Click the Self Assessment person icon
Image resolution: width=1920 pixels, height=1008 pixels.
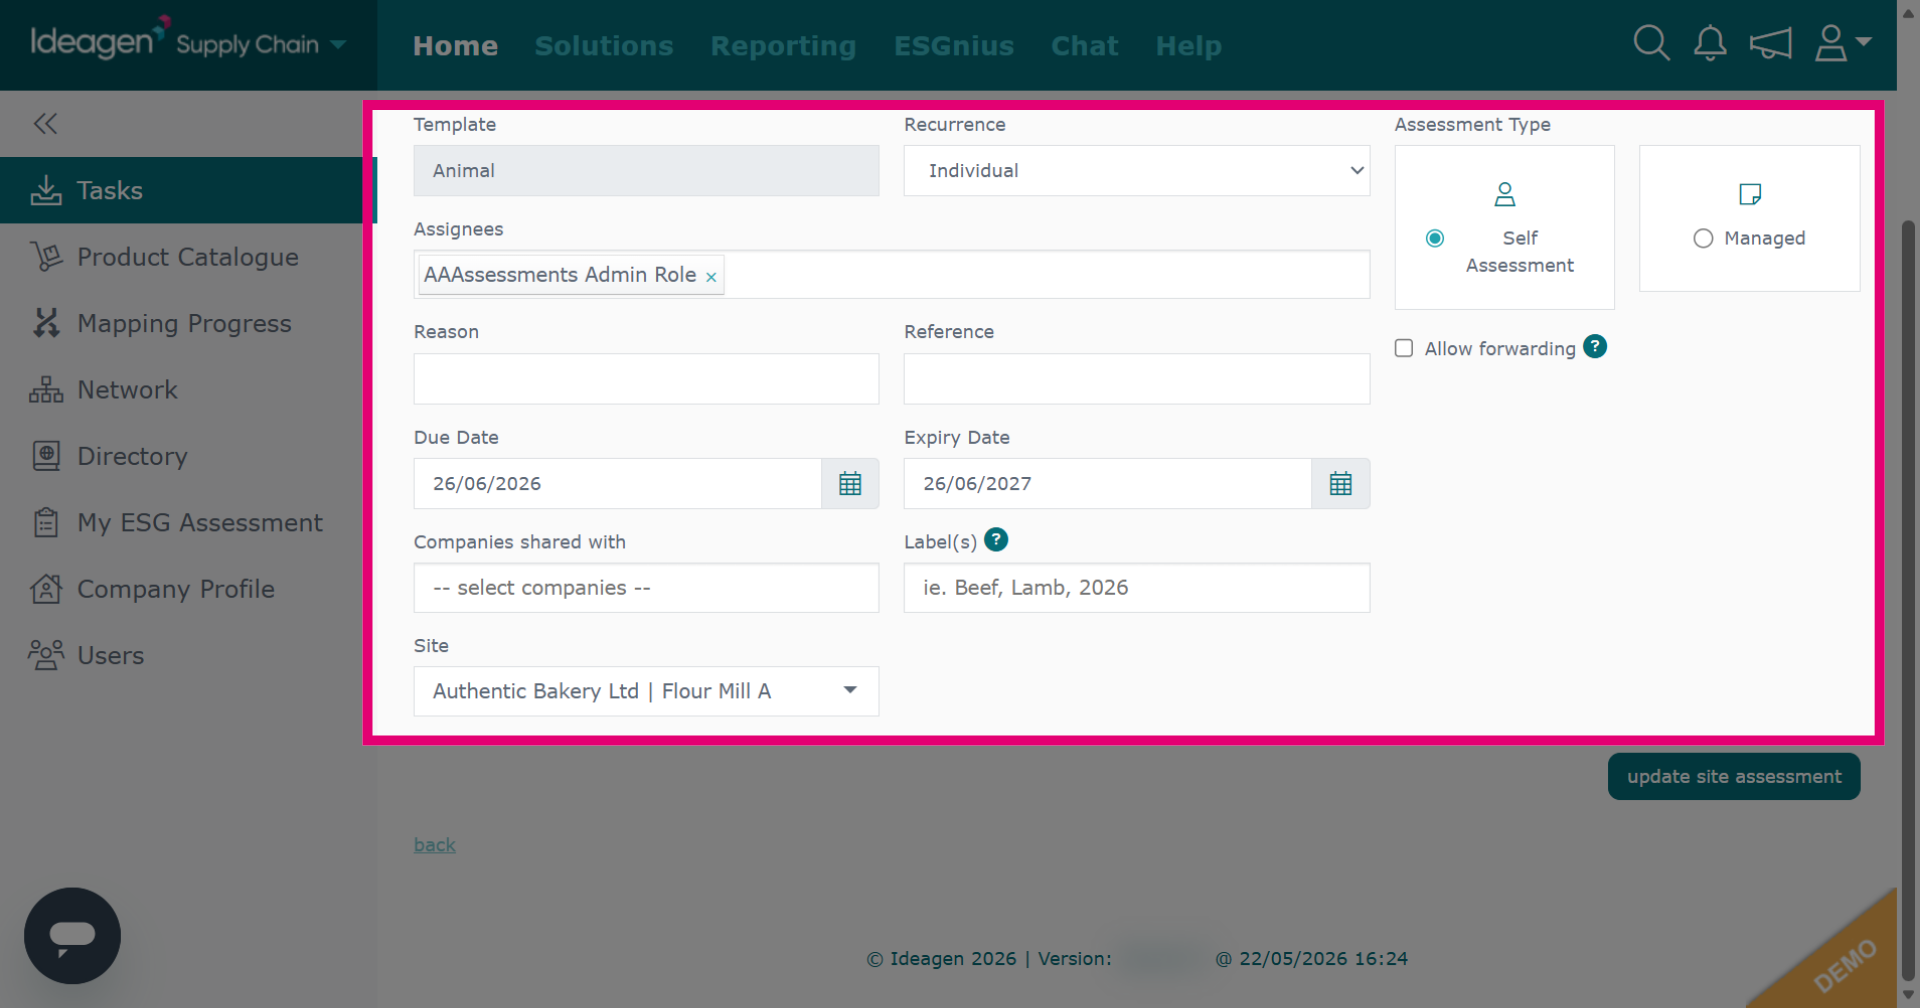(x=1504, y=194)
